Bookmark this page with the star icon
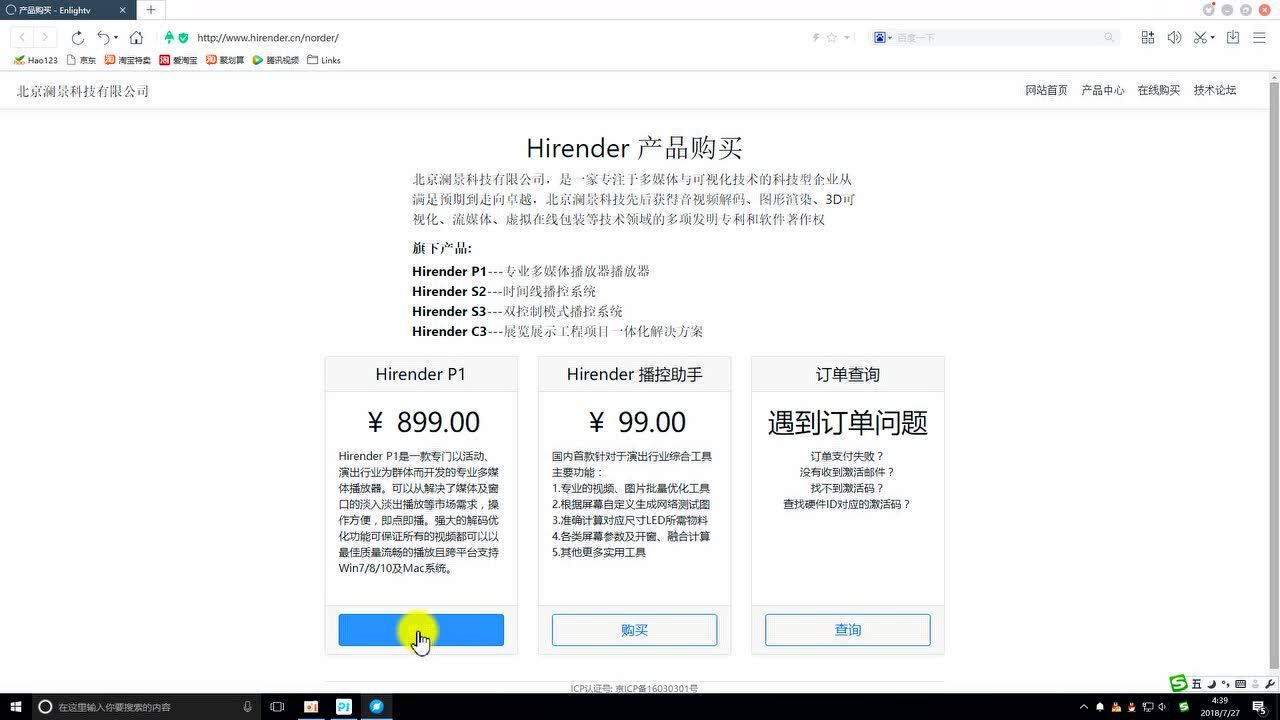 tap(832, 37)
